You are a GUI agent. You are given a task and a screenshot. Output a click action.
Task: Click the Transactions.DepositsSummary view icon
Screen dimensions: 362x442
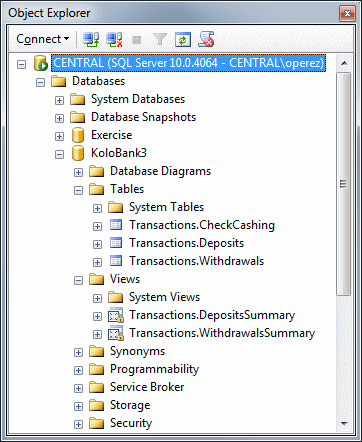[x=116, y=315]
